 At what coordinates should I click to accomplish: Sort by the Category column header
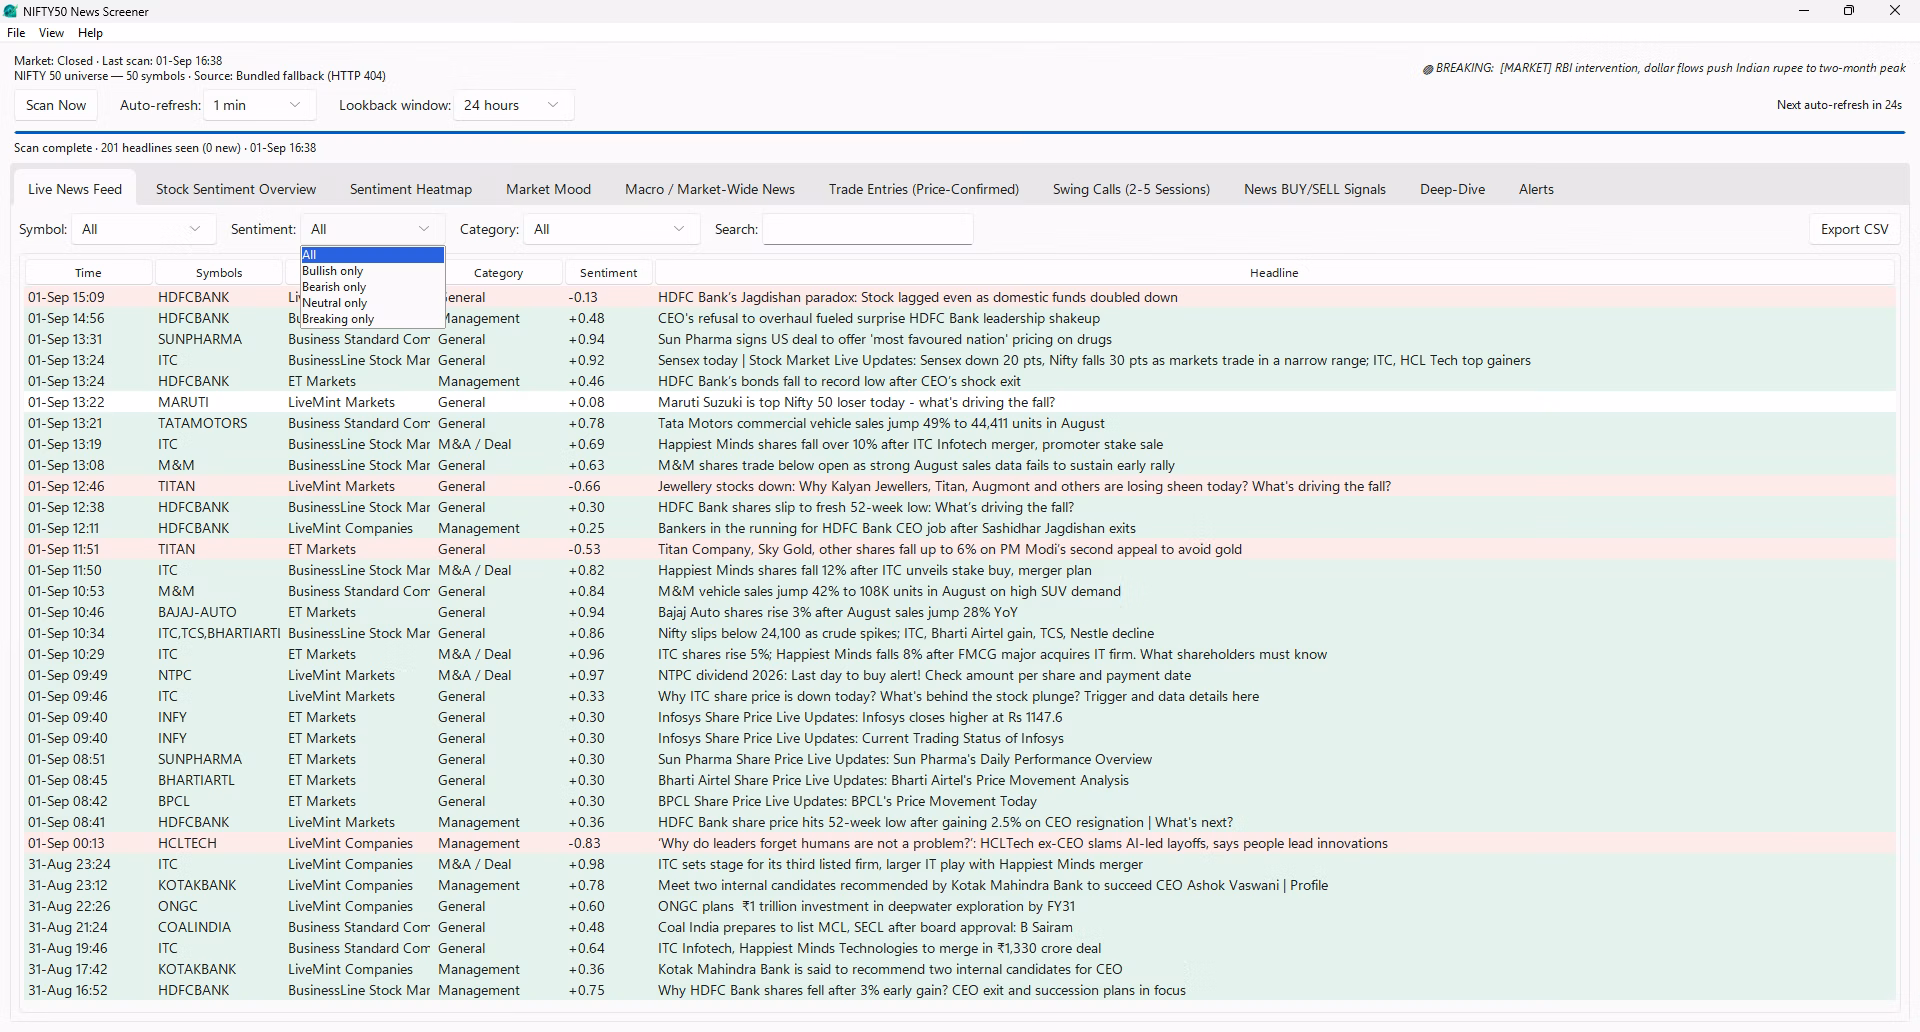(x=498, y=273)
